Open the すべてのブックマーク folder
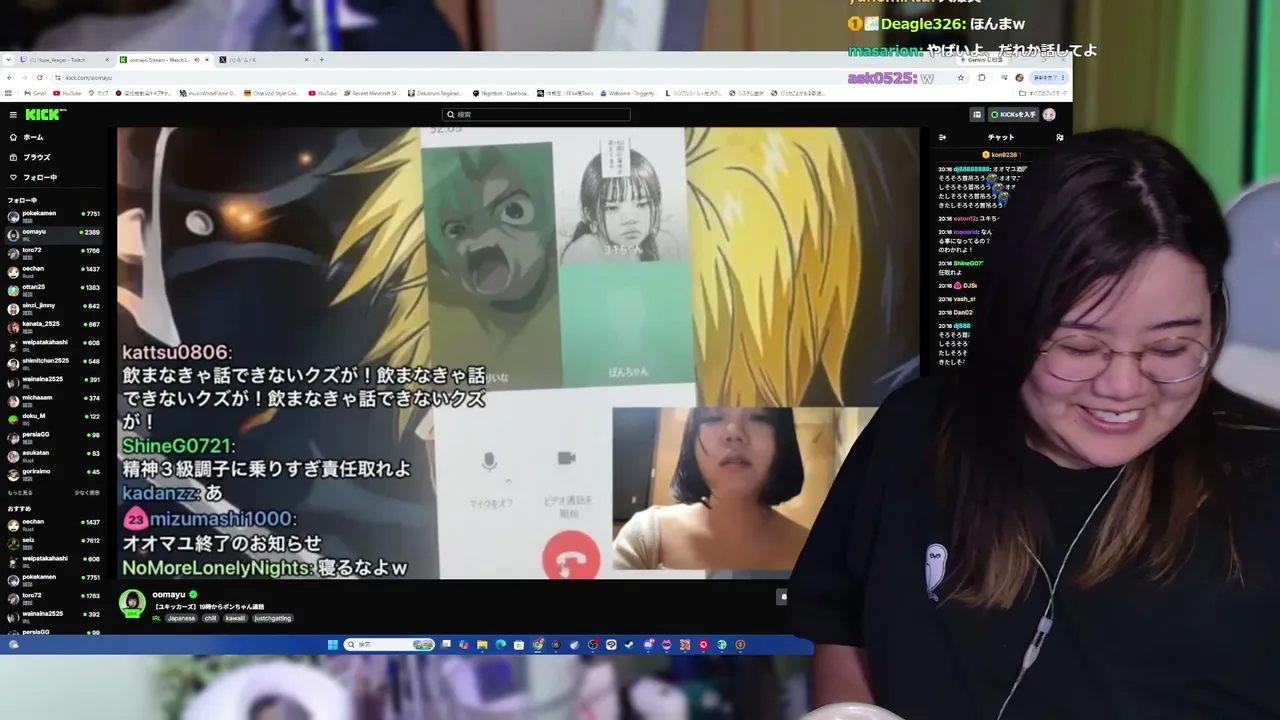Viewport: 1280px width, 720px height. pos(1044,94)
